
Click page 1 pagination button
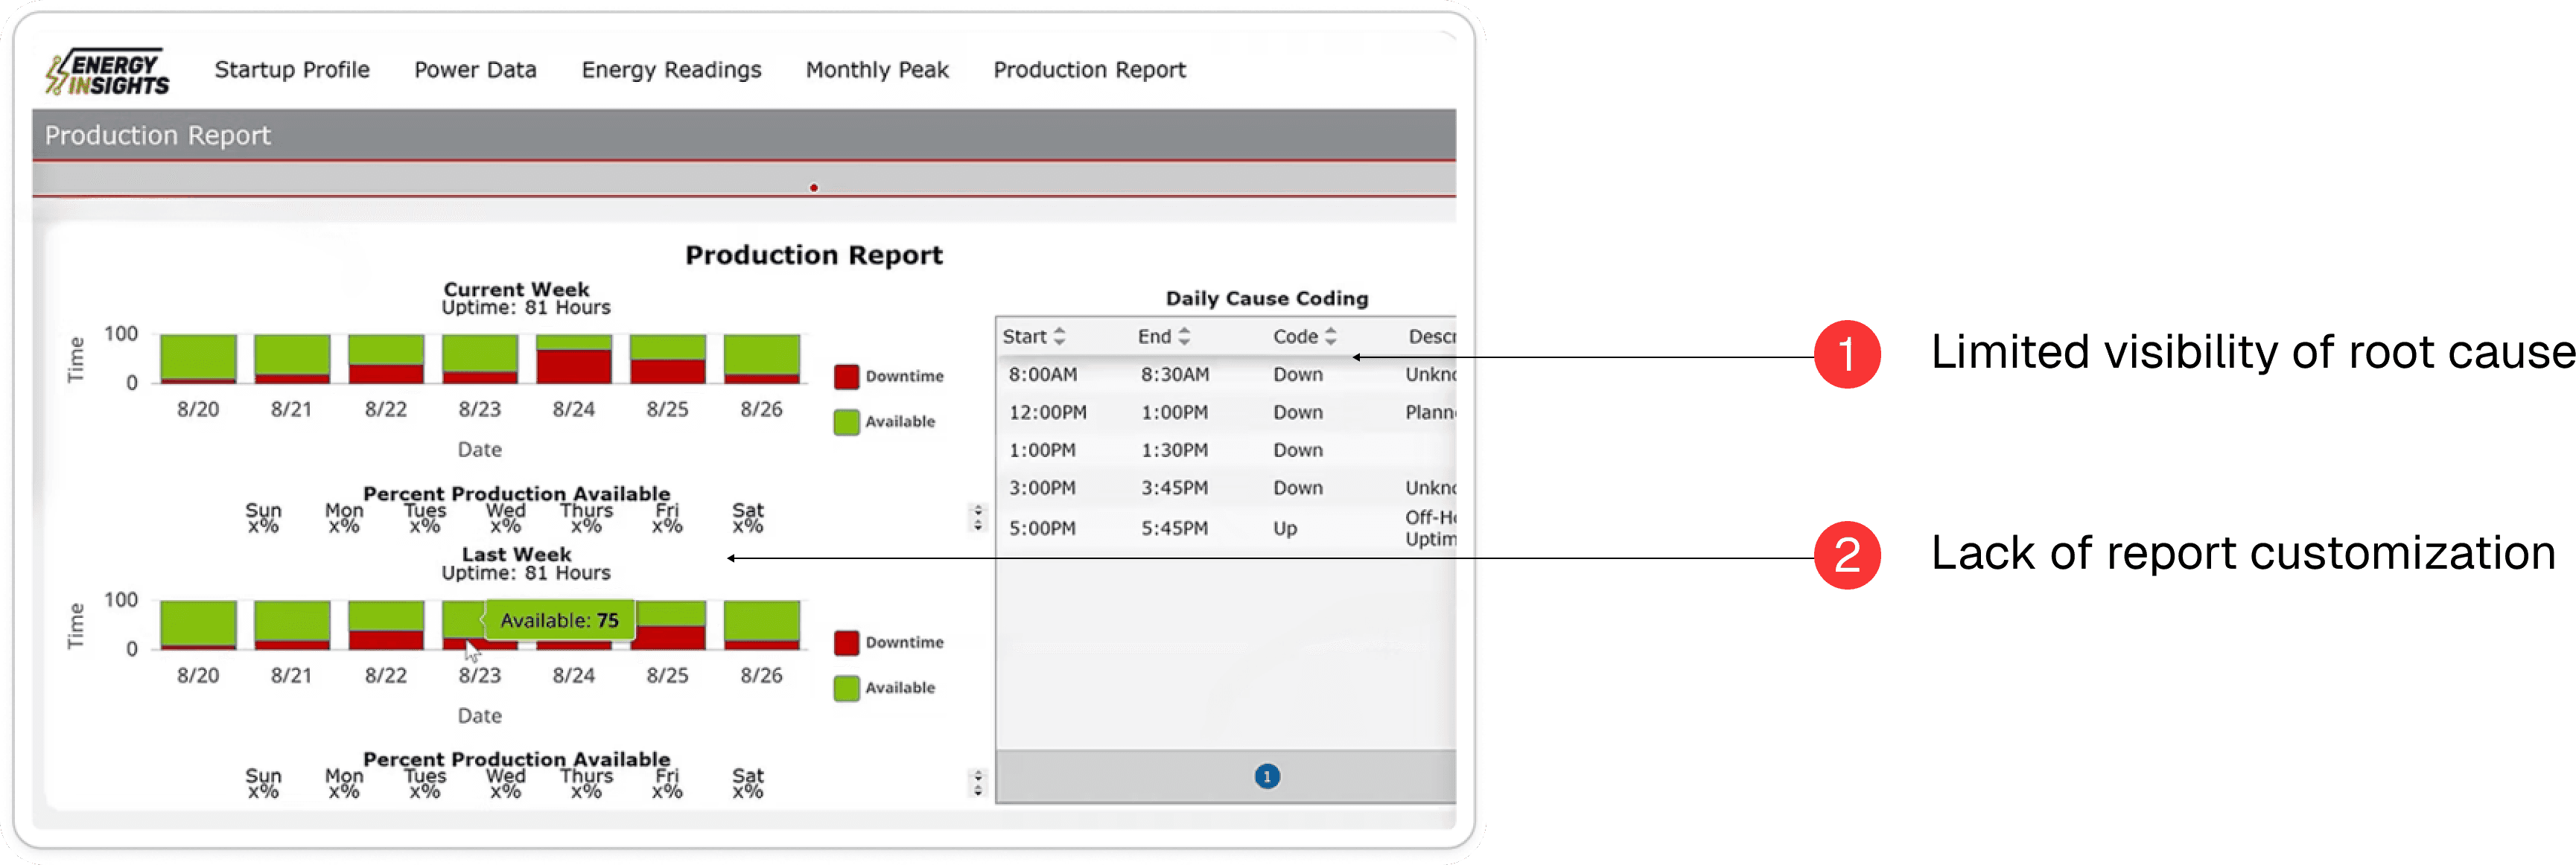click(x=1267, y=777)
